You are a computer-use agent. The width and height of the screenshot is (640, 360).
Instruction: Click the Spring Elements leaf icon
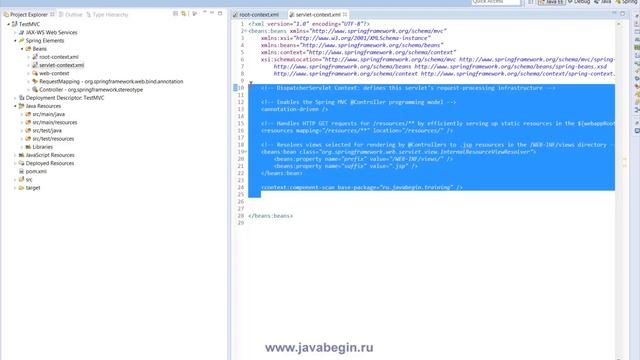tap(21, 40)
